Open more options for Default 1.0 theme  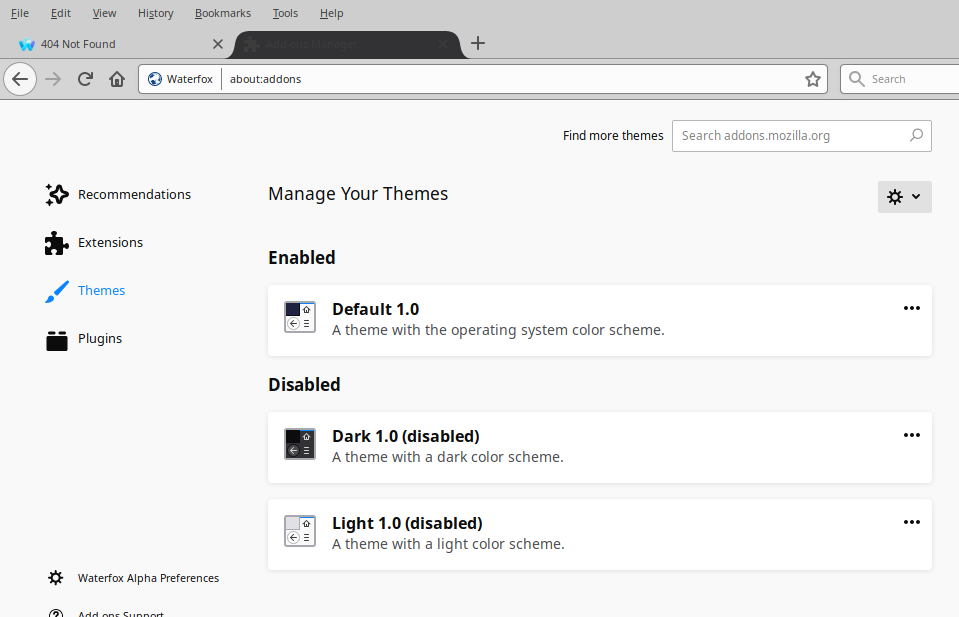(911, 308)
